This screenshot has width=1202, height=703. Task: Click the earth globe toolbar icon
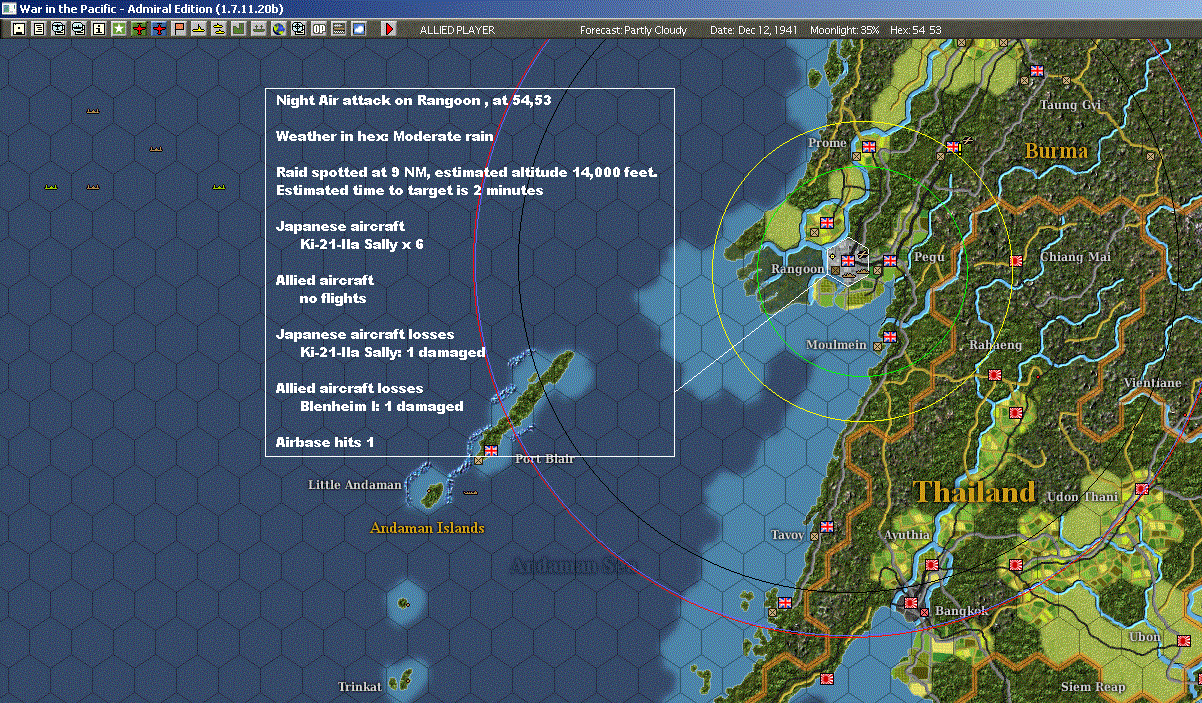278,29
